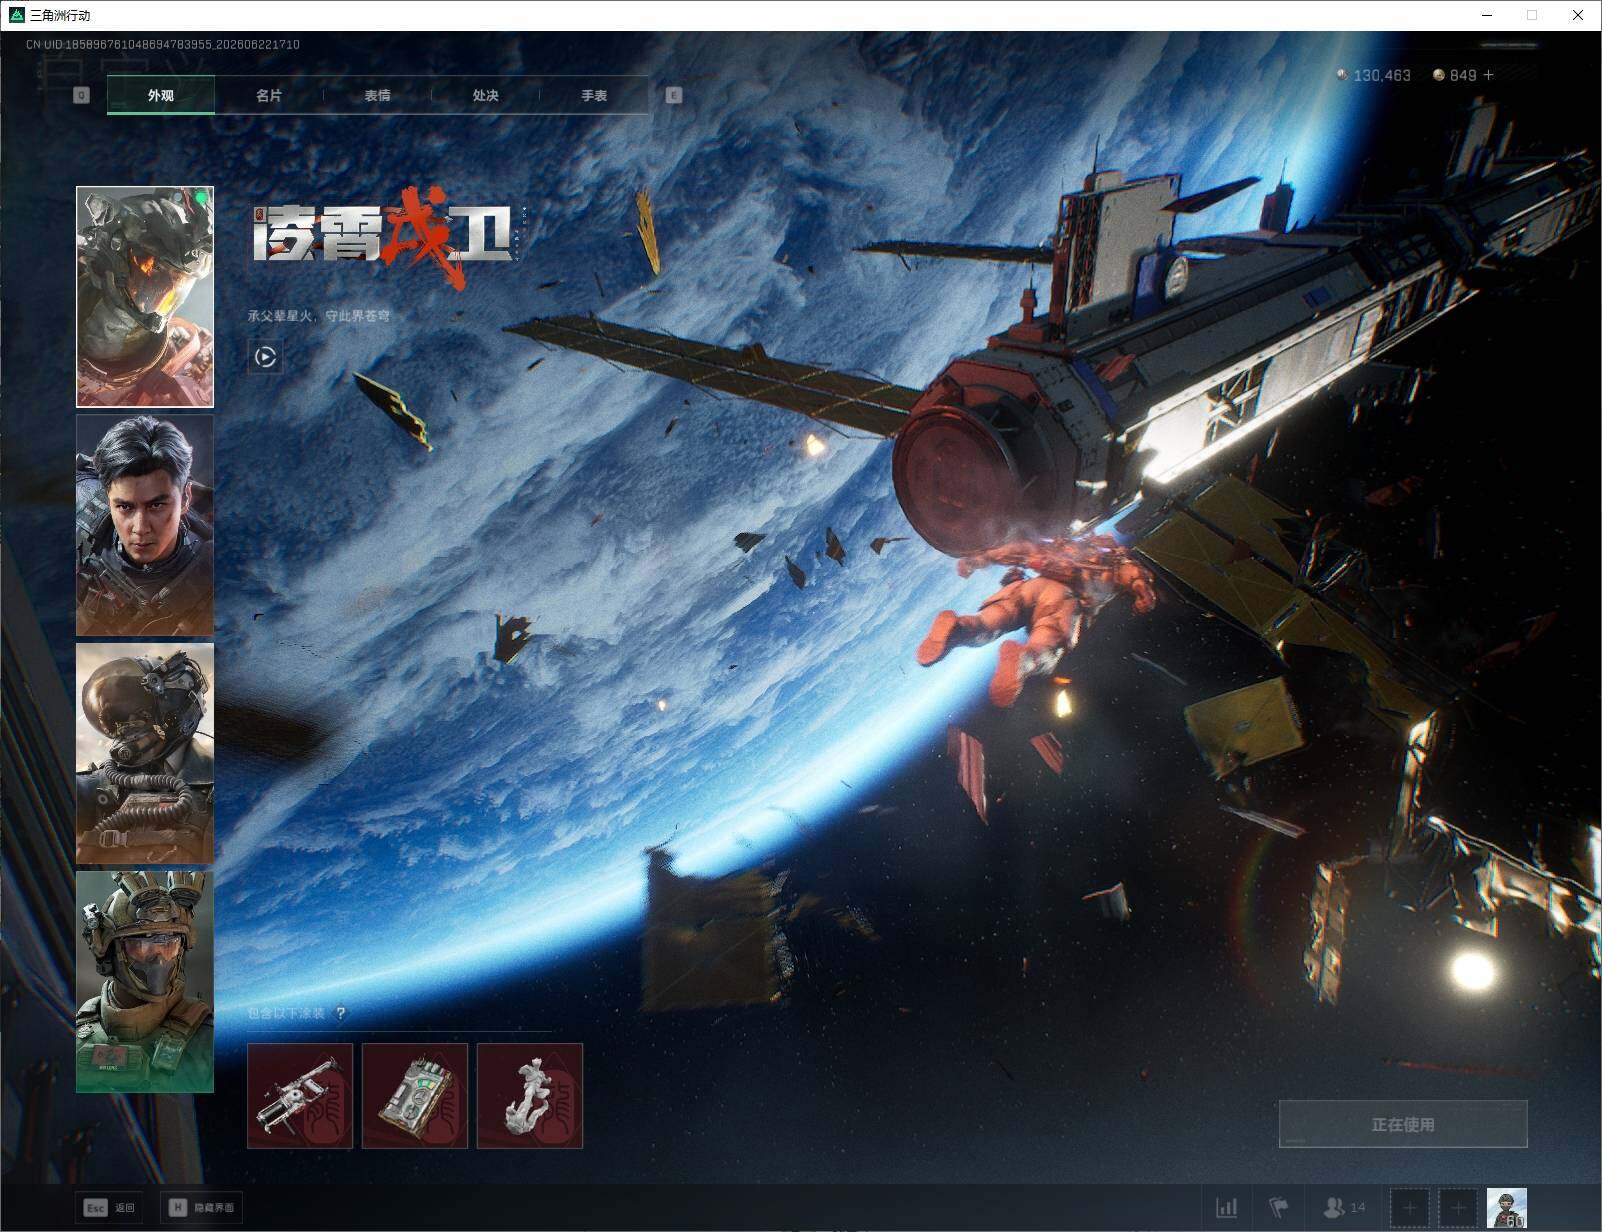Viewport: 1602px width, 1232px height.
Task: Add currency with plus beside 849
Action: pos(1489,75)
